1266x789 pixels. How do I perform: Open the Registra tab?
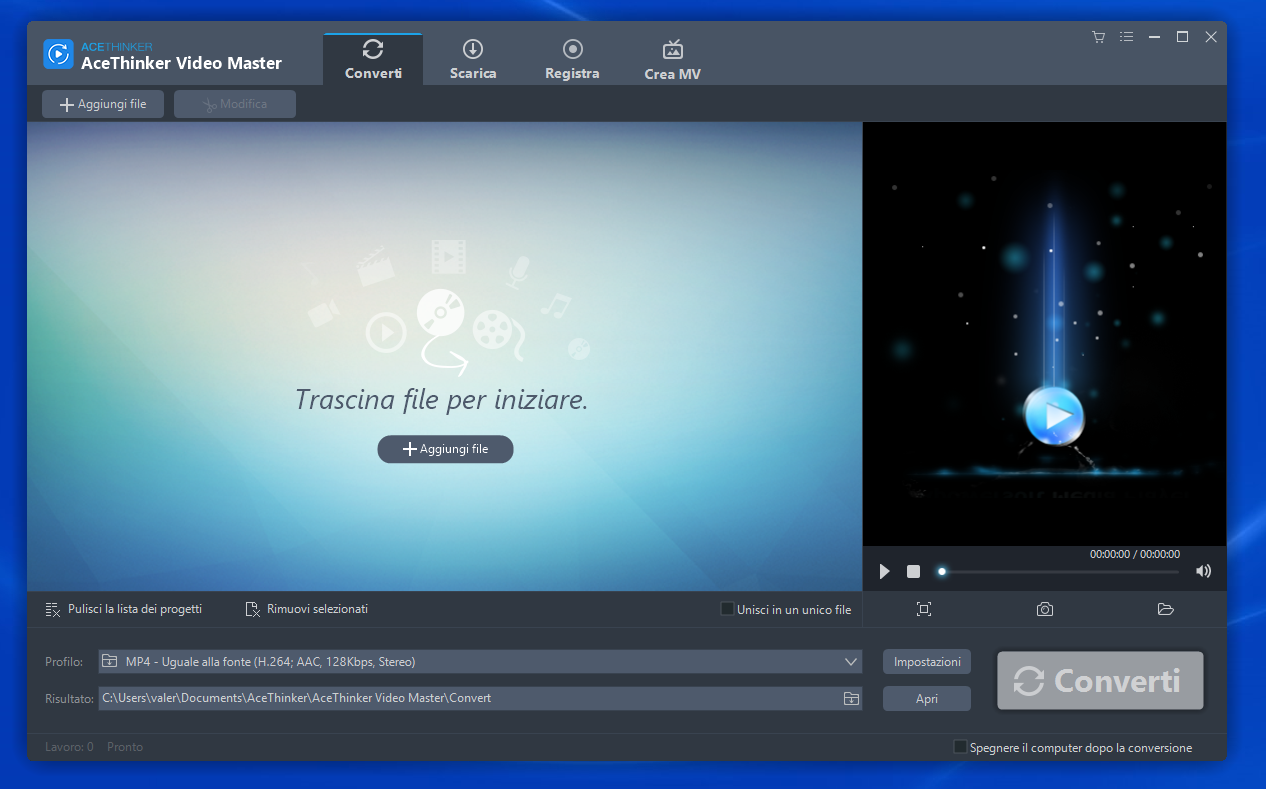572,60
